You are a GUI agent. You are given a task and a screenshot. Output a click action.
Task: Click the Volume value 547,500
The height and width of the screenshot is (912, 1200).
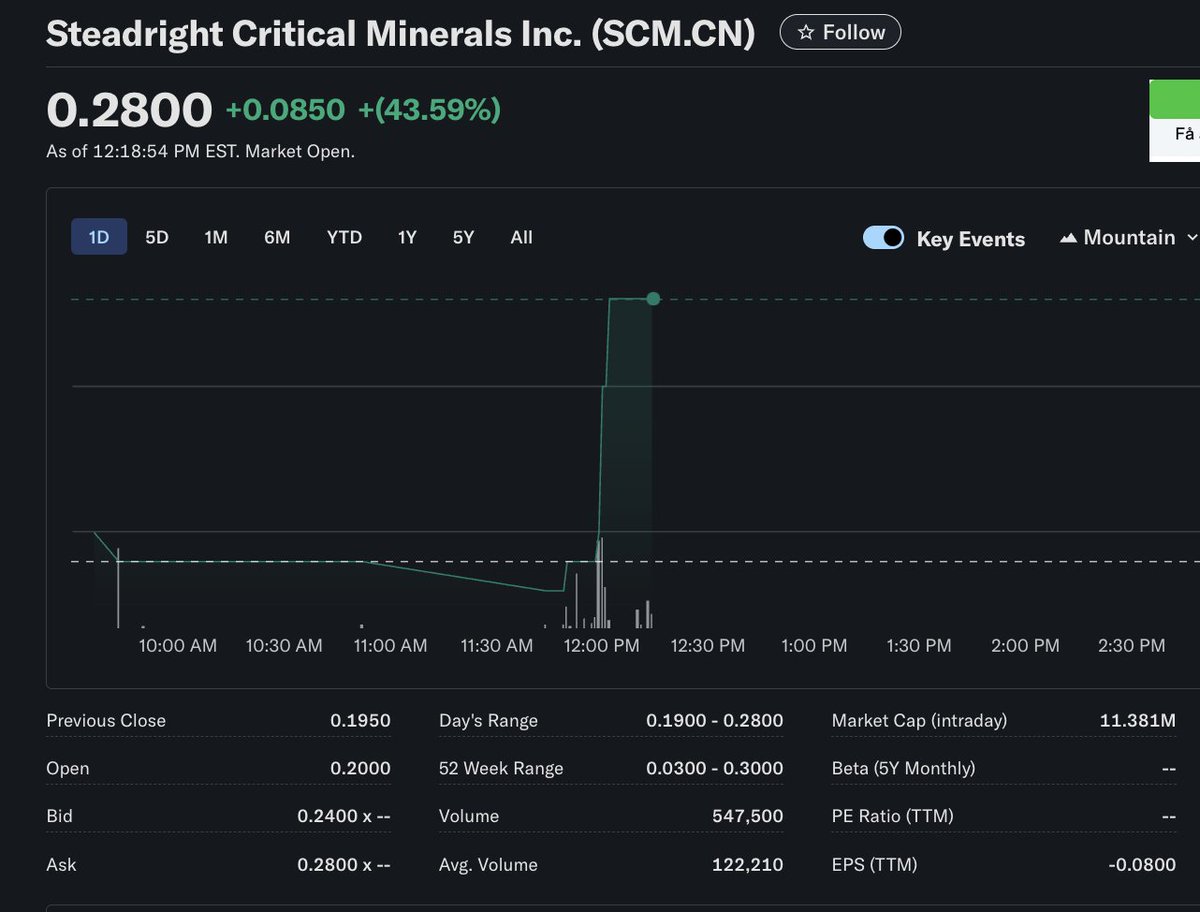point(745,816)
